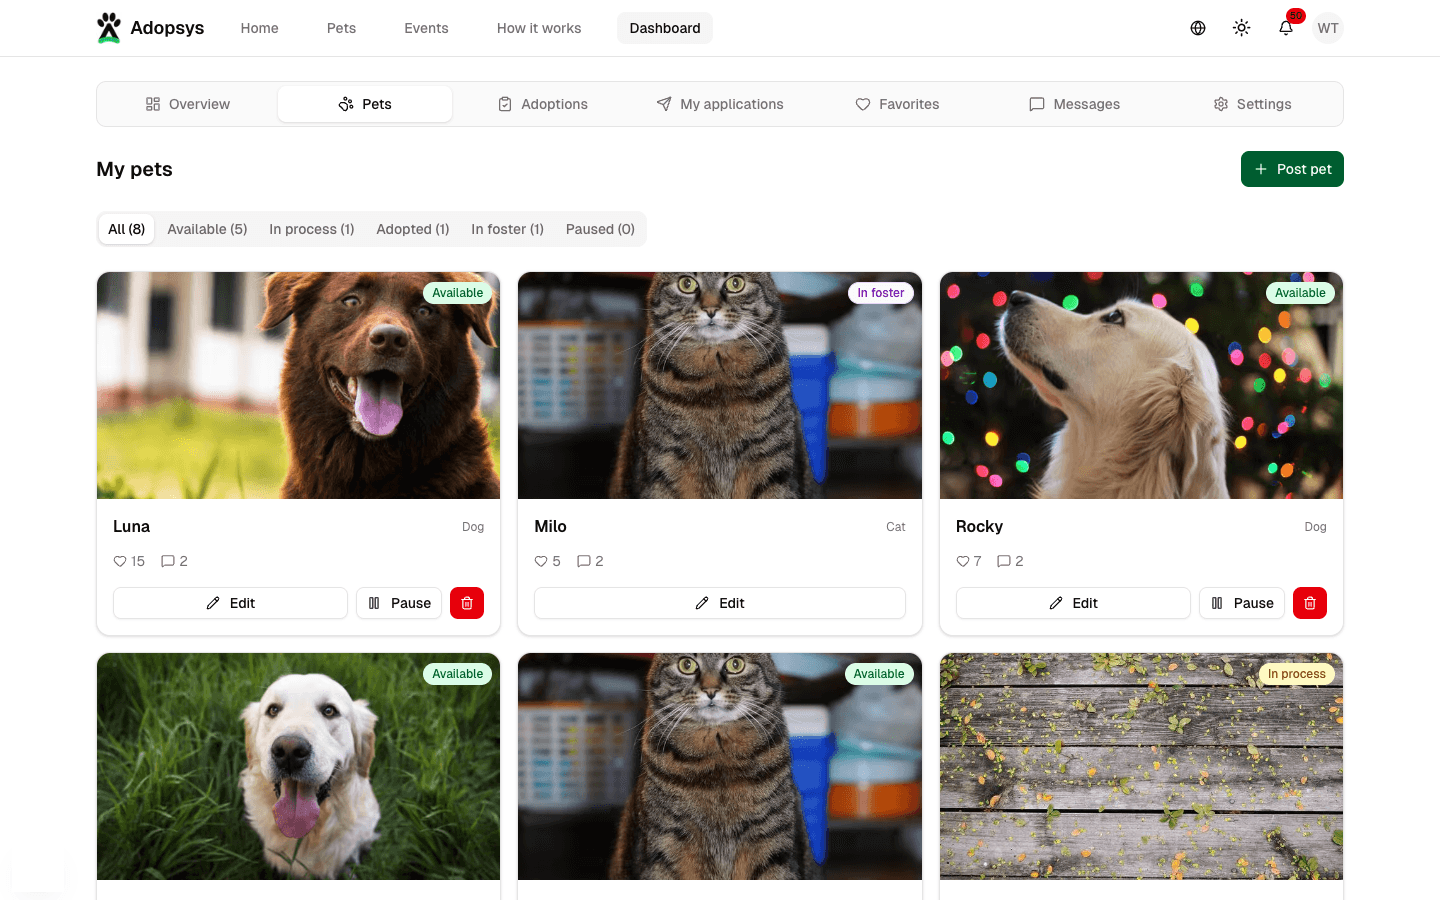Edit Milo's pet listing
Screen dimensions: 1440x900
pyautogui.click(x=719, y=602)
